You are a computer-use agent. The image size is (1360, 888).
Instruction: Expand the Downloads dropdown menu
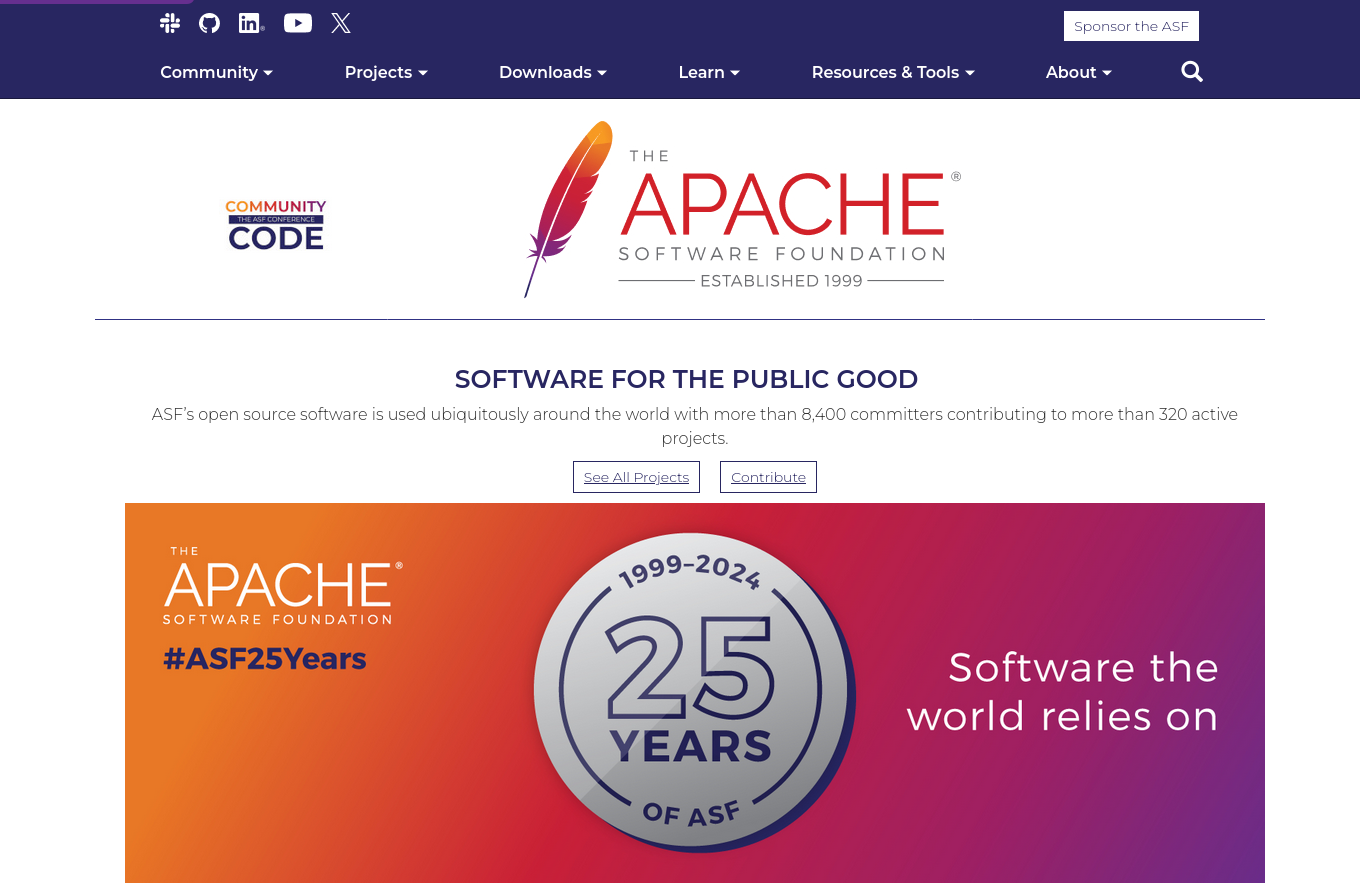553,72
